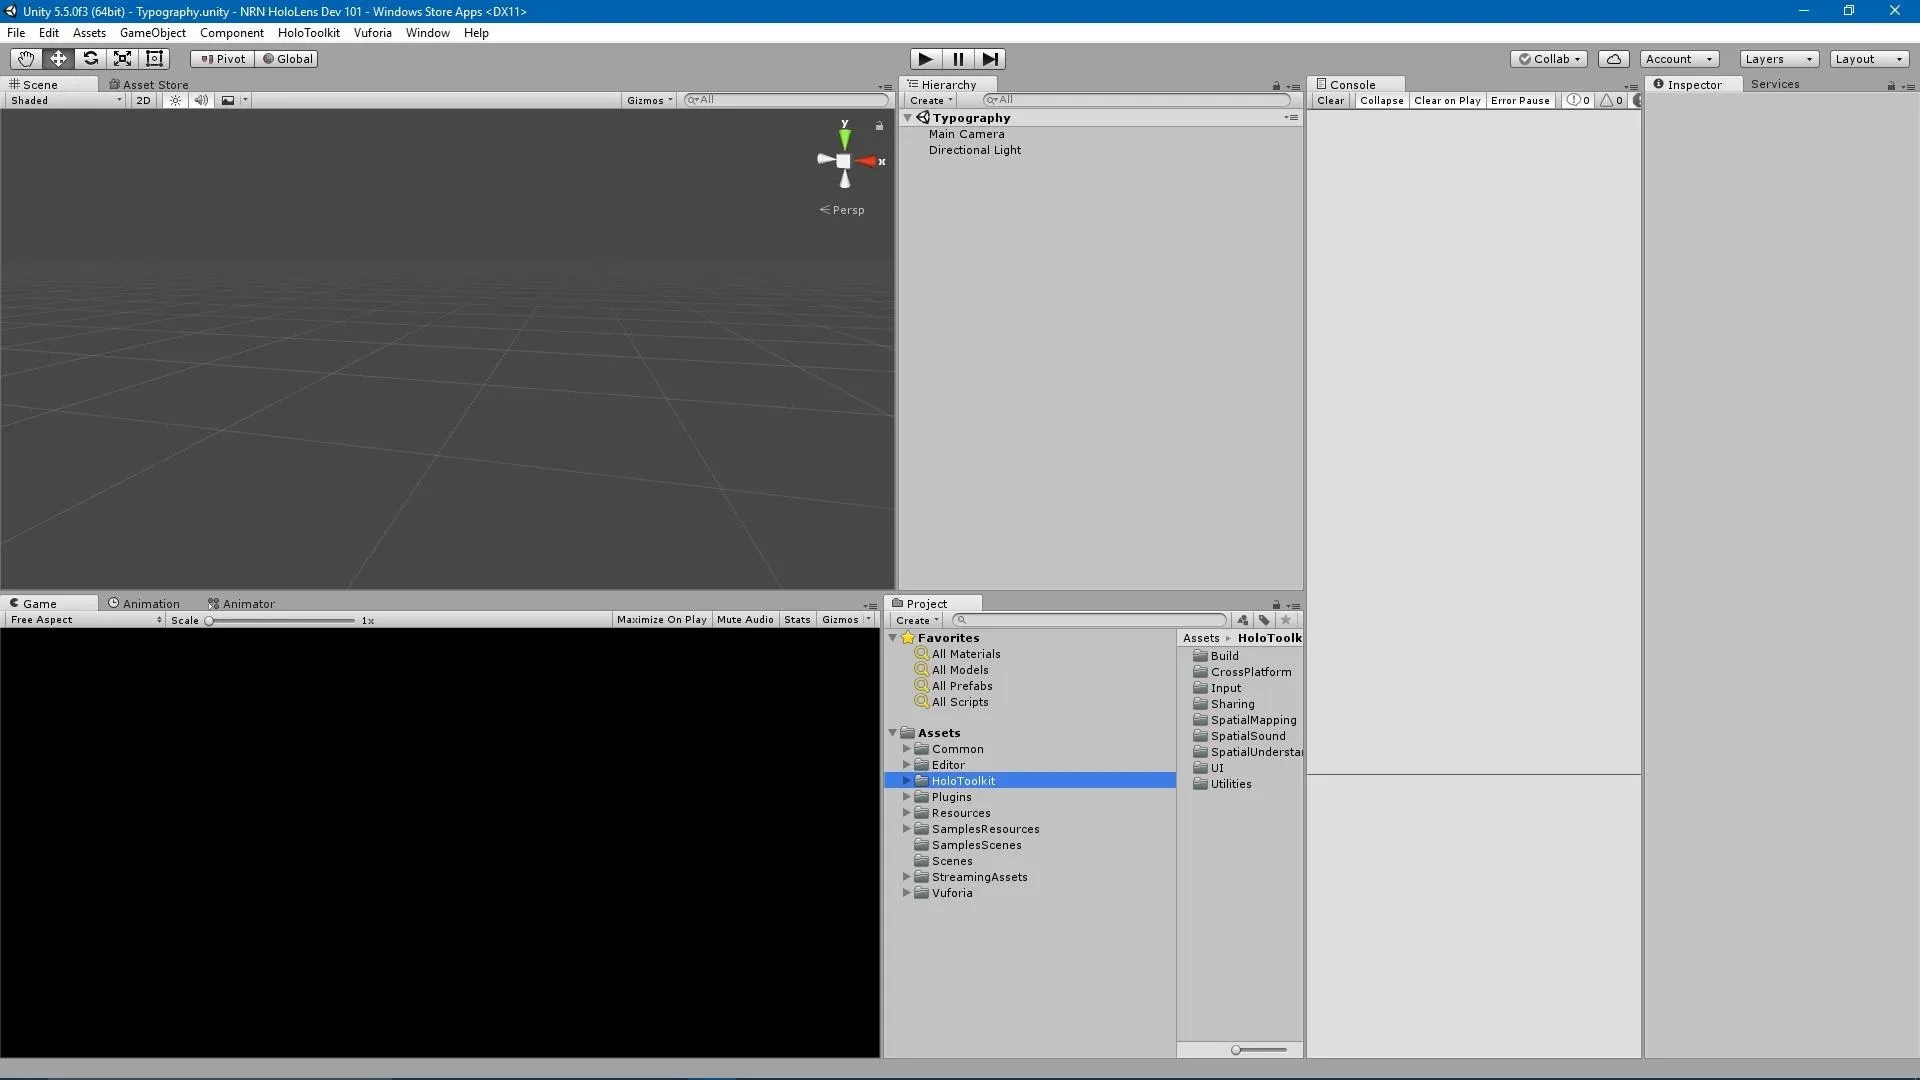Click Assets in the breadcrumb path
The image size is (1920, 1080).
pos(1201,638)
